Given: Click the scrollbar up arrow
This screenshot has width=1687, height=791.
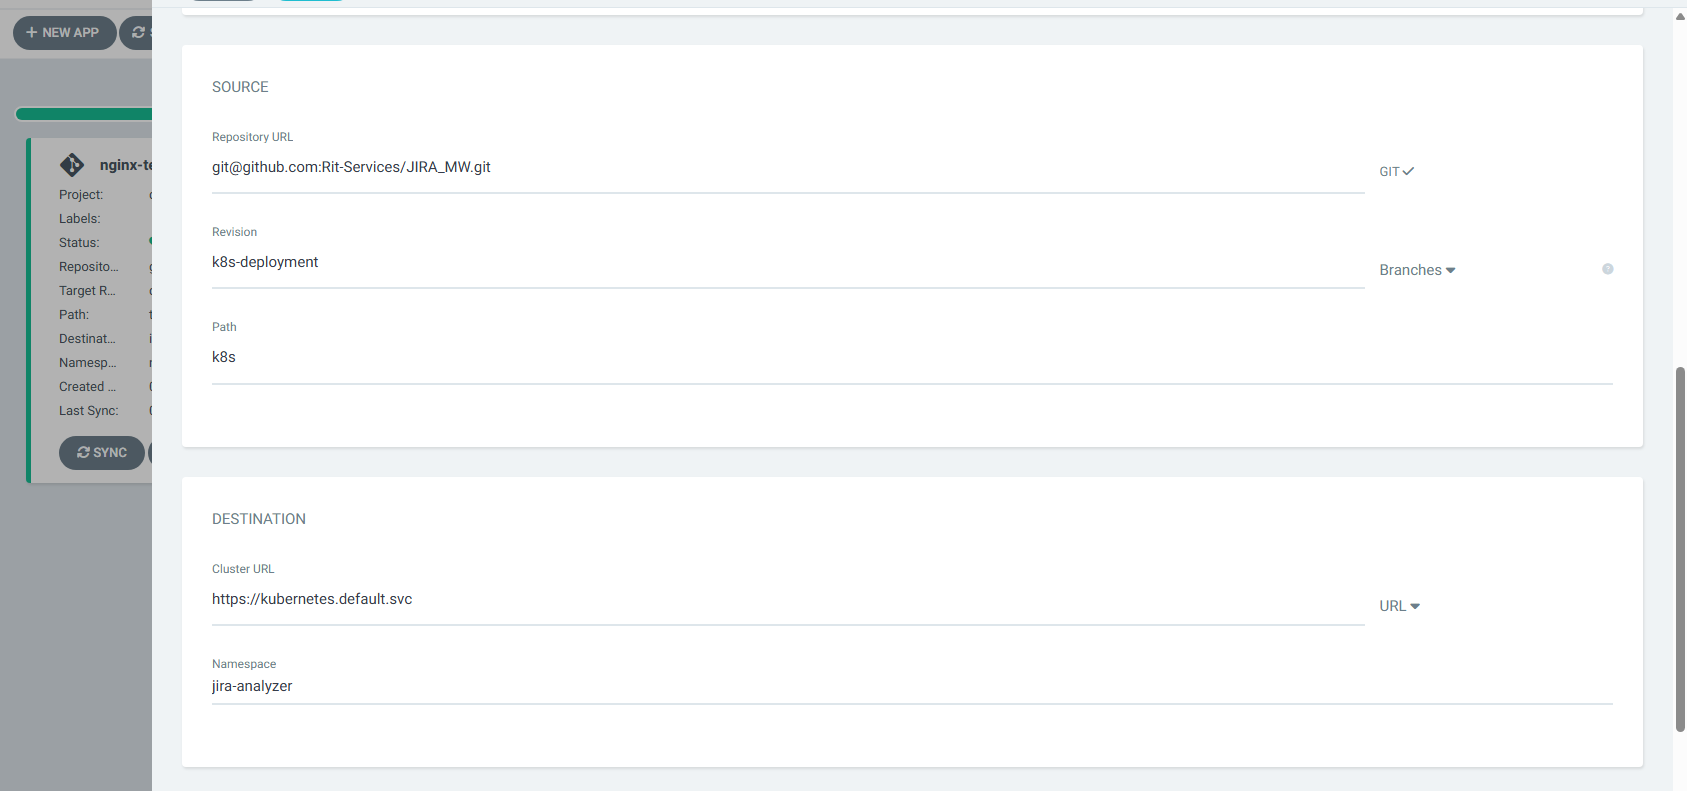Looking at the screenshot, I should [1680, 16].
